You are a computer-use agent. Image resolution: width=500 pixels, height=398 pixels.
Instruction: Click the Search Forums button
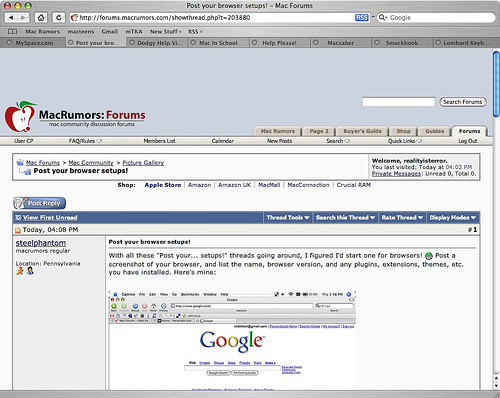[463, 102]
